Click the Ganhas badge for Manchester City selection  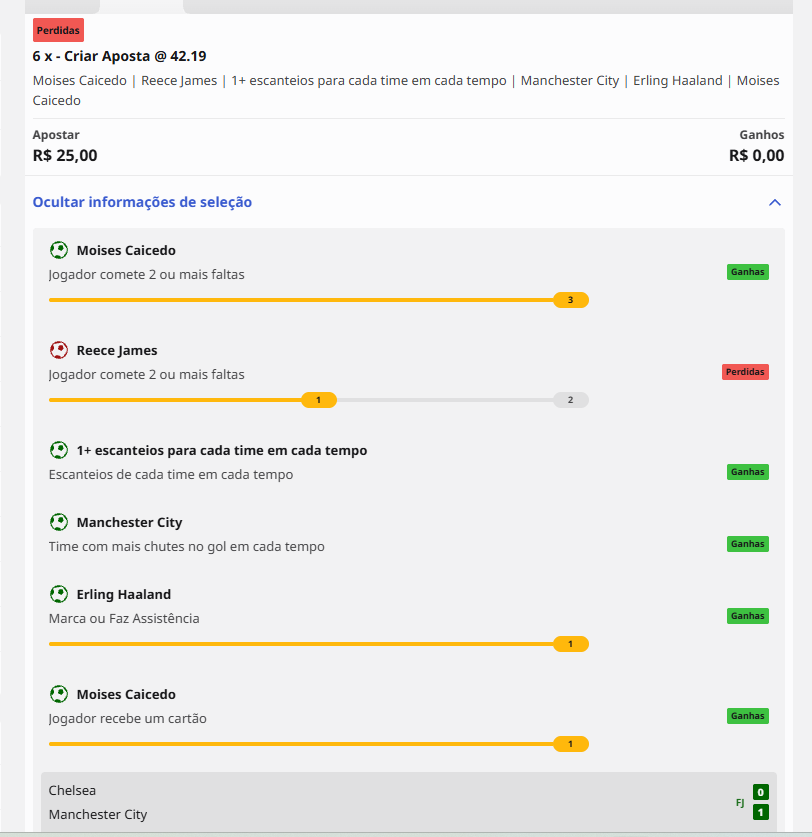747,544
